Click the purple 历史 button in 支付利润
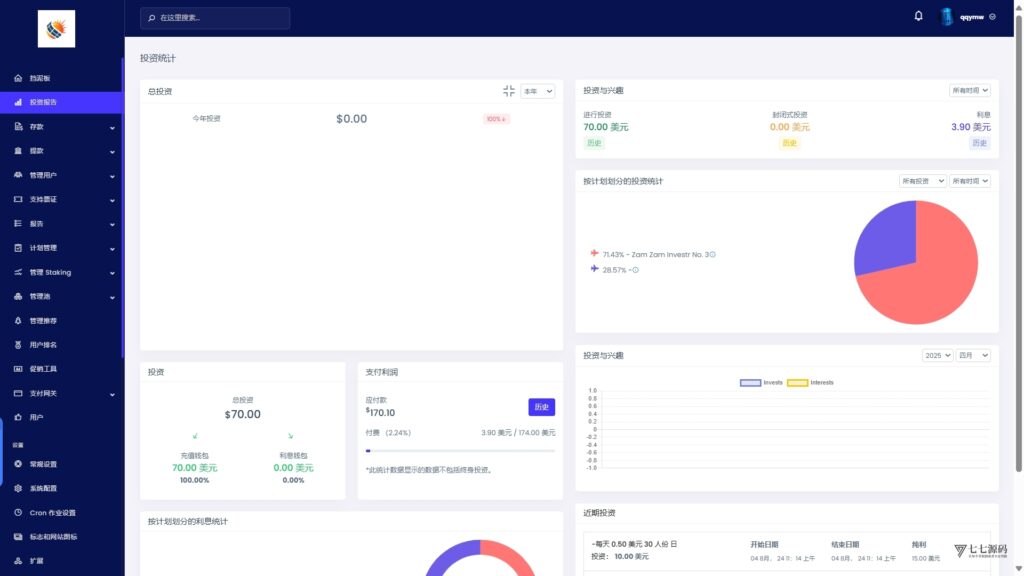This screenshot has height=576, width=1024. coord(541,407)
